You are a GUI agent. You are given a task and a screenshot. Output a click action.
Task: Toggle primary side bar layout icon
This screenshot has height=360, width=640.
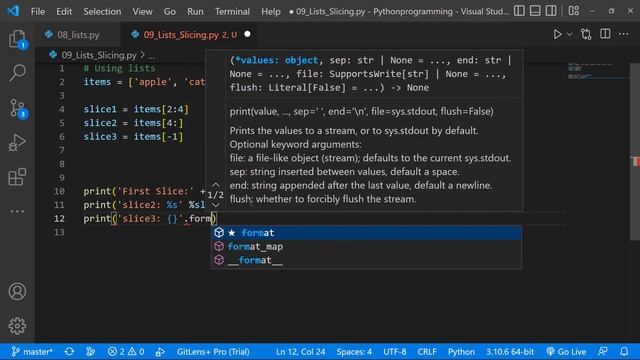[519, 11]
